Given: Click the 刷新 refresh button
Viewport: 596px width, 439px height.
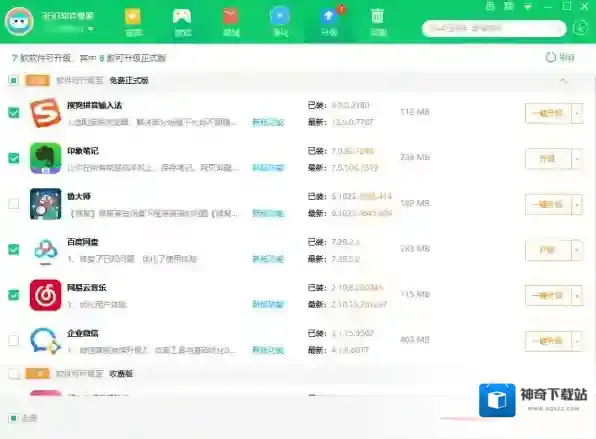Looking at the screenshot, I should point(560,57).
